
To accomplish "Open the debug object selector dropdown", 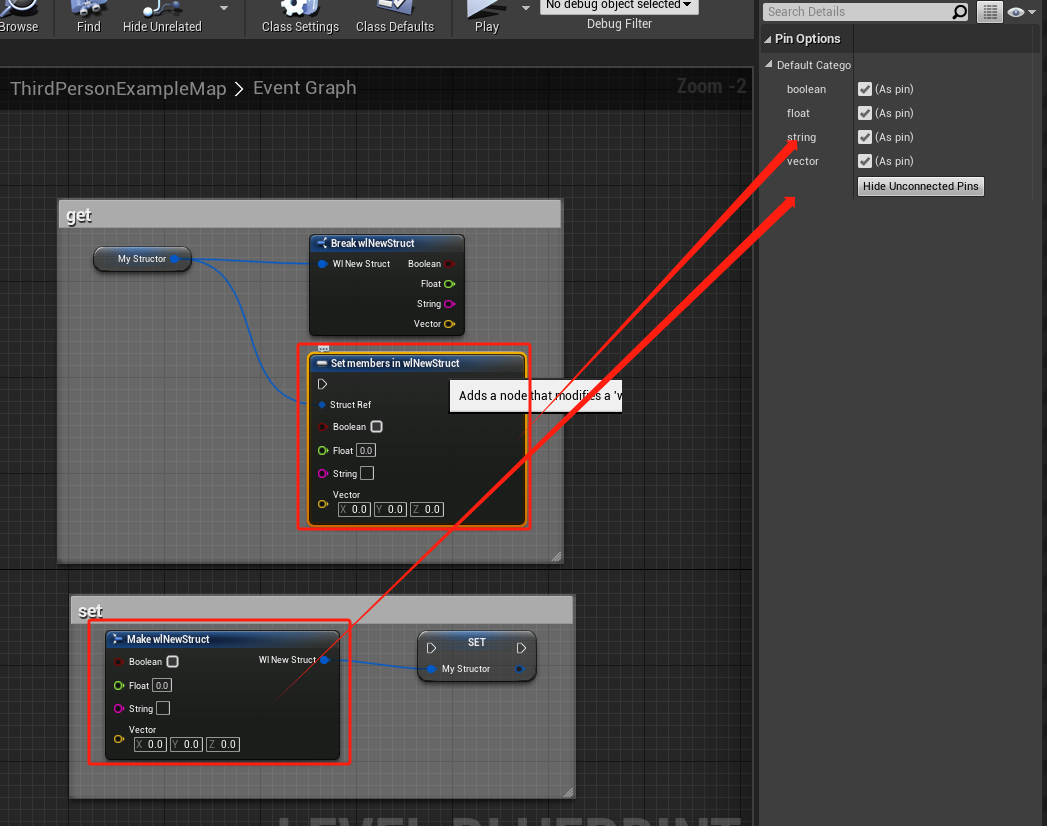I will pos(619,5).
